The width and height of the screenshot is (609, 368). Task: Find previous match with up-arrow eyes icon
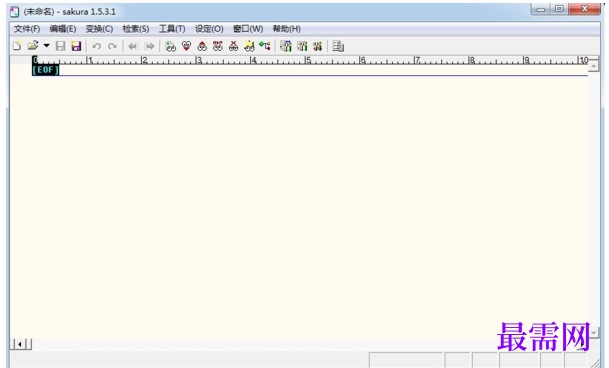202,46
